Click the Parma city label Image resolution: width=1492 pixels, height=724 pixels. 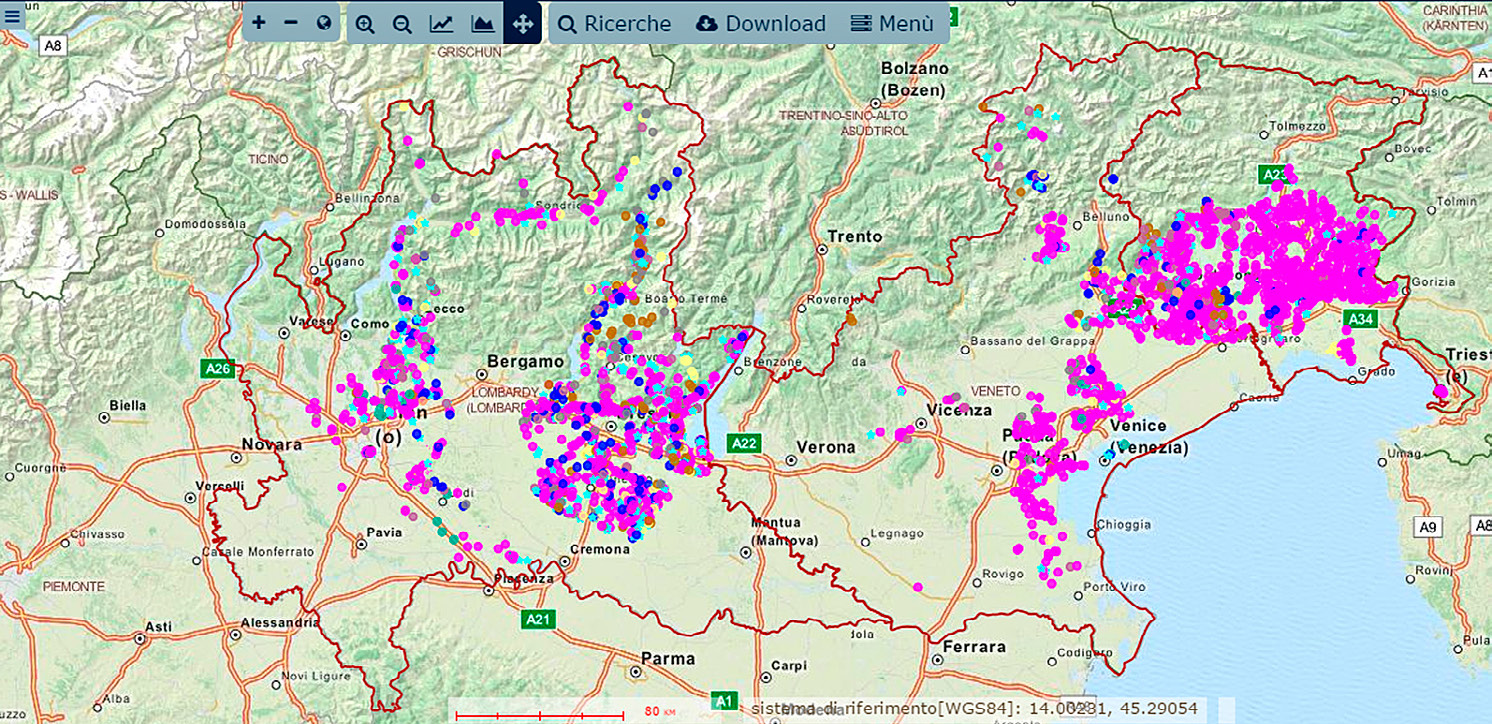pos(667,658)
